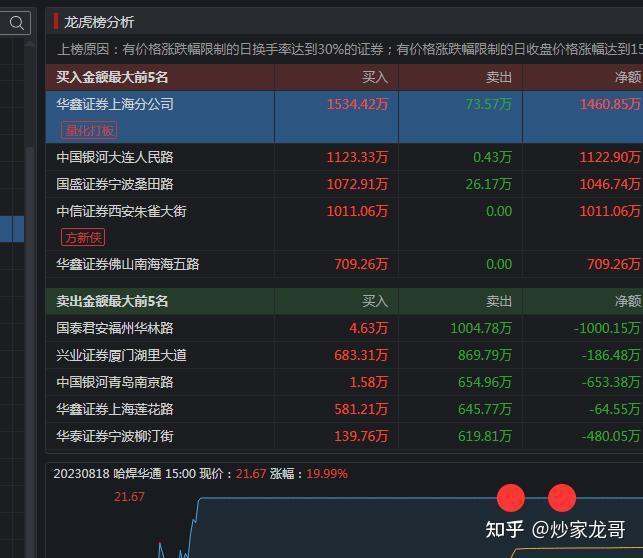Click the 买入 column header in sell table
The height and width of the screenshot is (558, 643).
point(375,301)
